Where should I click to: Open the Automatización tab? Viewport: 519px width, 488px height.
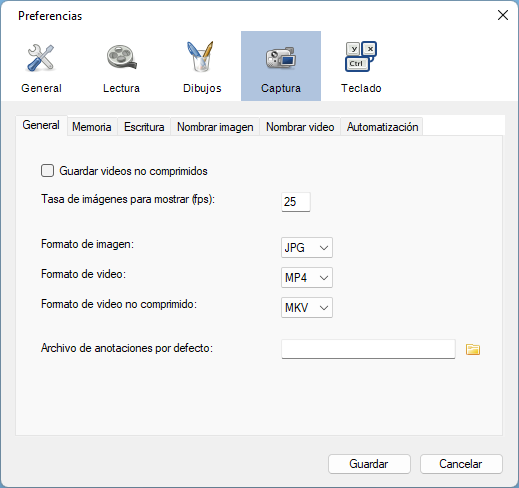click(382, 127)
